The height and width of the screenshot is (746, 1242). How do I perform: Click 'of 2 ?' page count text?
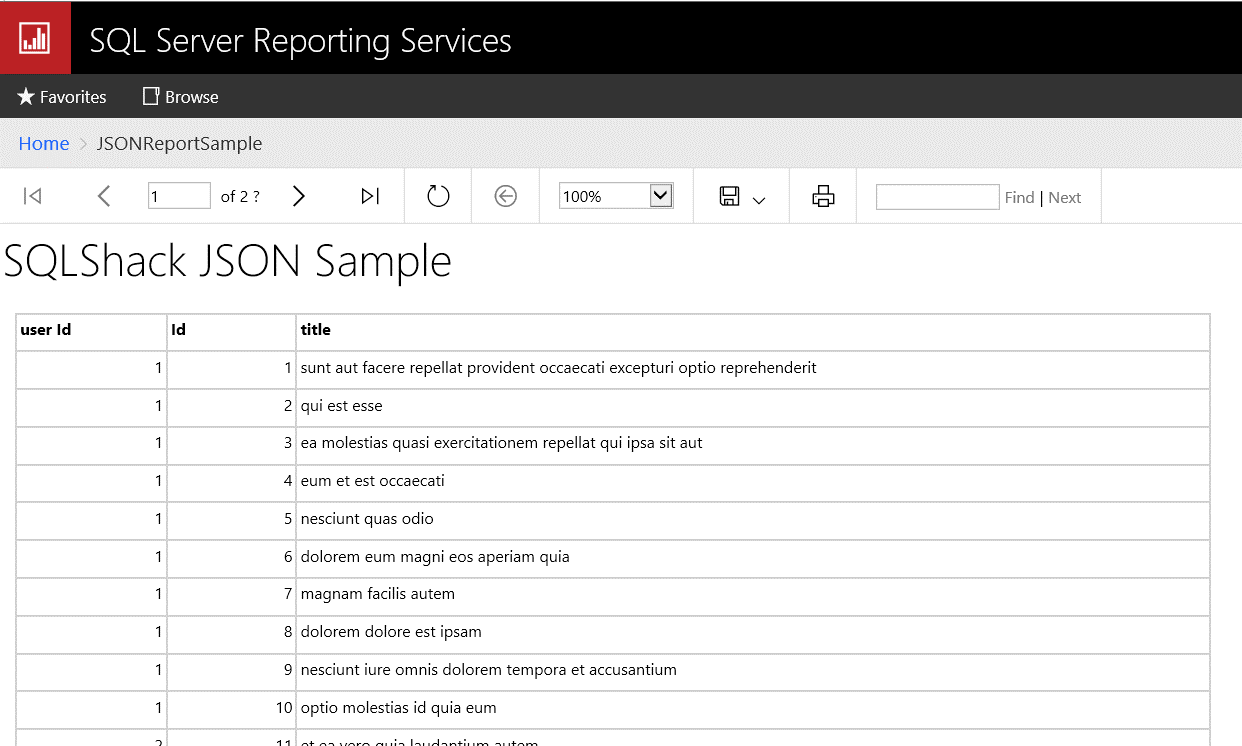pos(240,196)
